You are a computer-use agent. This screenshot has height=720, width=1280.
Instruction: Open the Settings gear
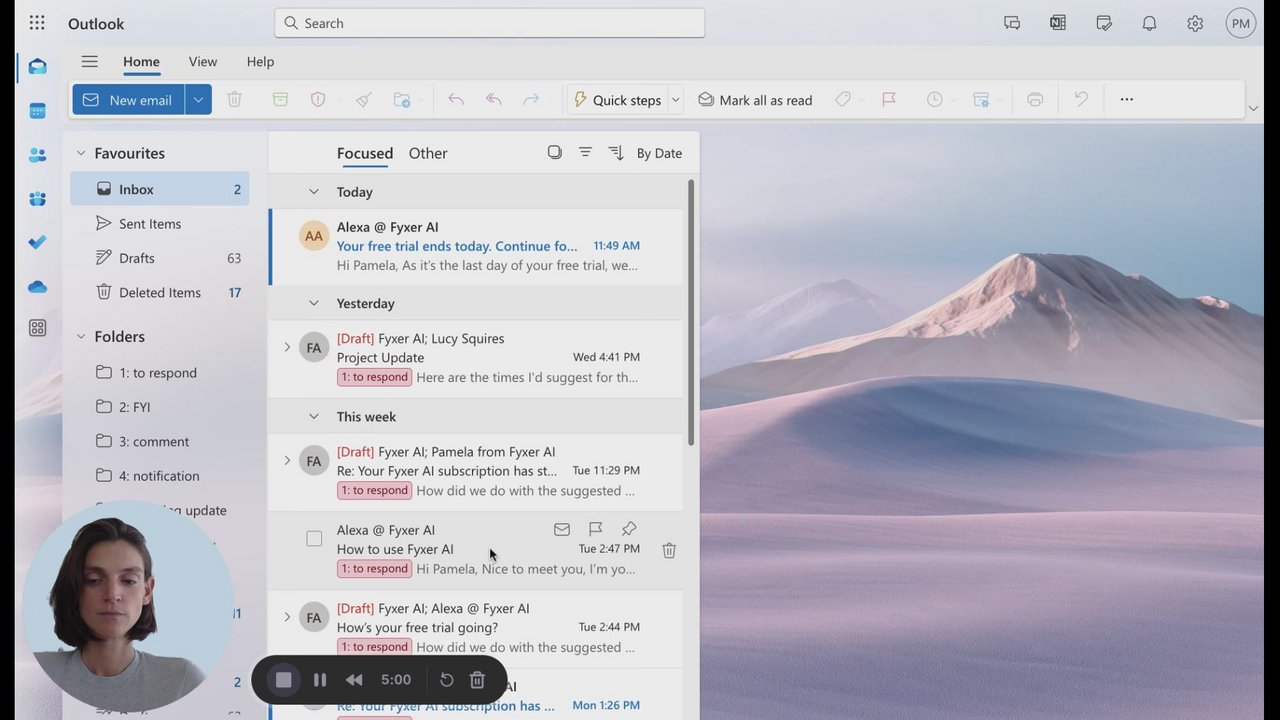pos(1195,23)
